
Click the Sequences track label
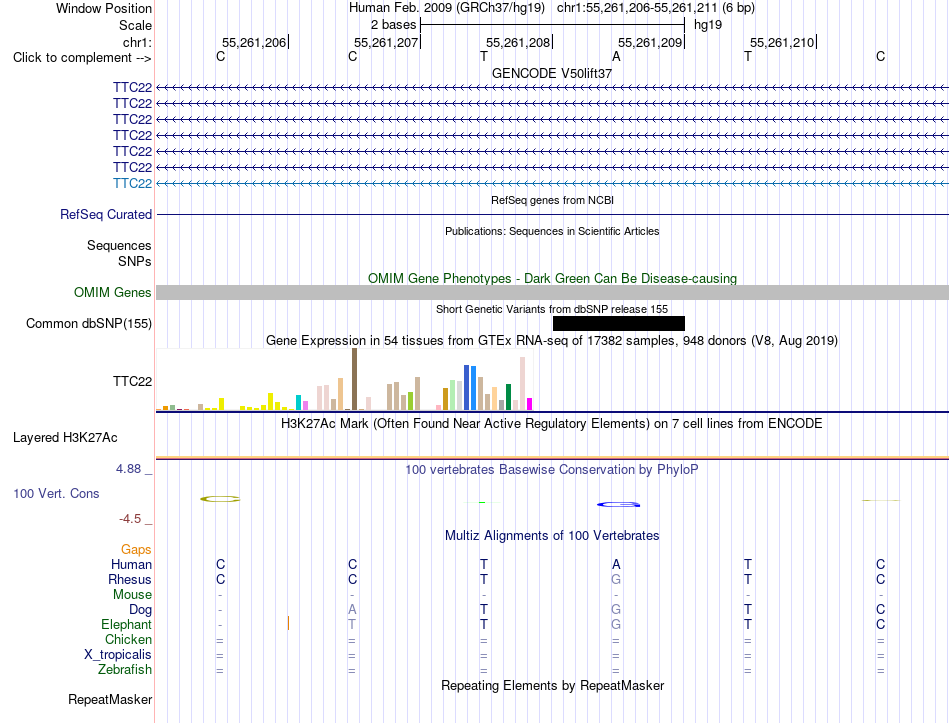(119, 245)
